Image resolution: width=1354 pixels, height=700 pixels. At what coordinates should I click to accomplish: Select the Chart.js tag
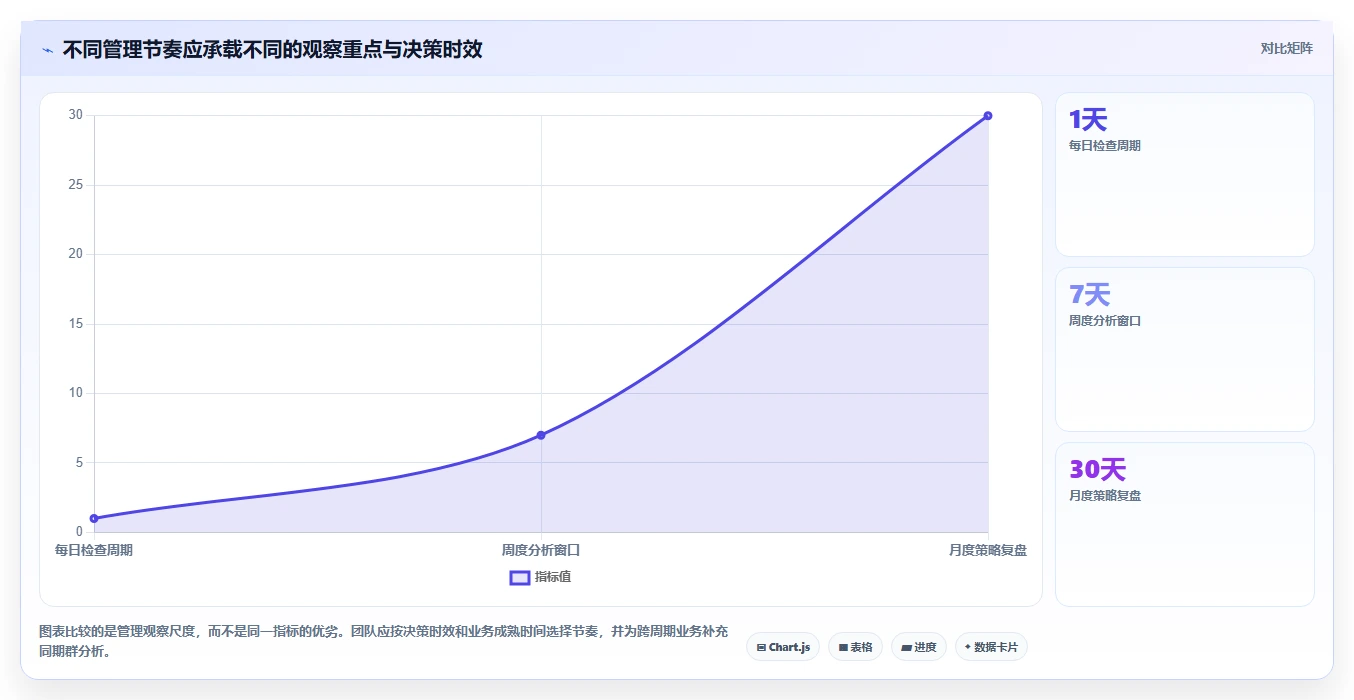coord(783,647)
